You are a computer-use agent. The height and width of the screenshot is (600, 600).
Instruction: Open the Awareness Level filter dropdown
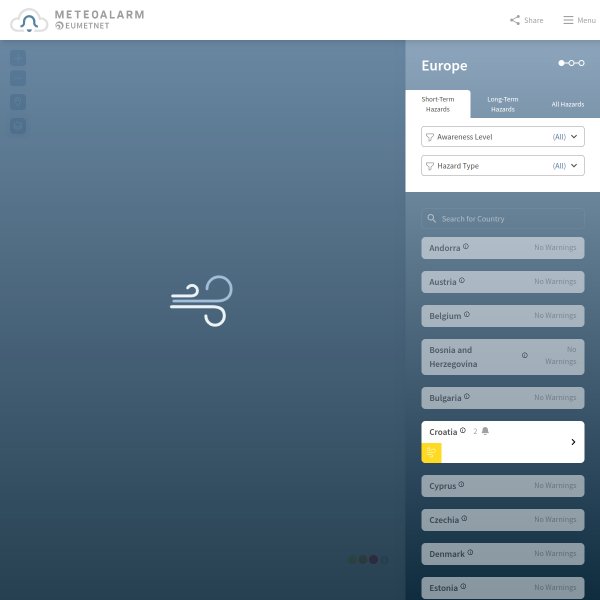(x=503, y=137)
